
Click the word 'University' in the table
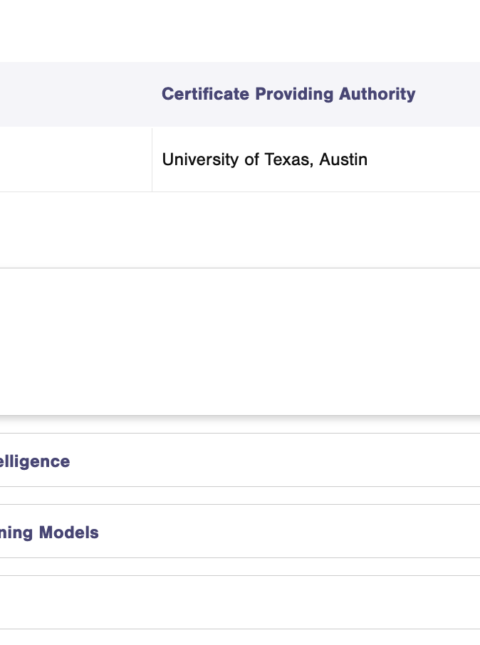tap(200, 160)
